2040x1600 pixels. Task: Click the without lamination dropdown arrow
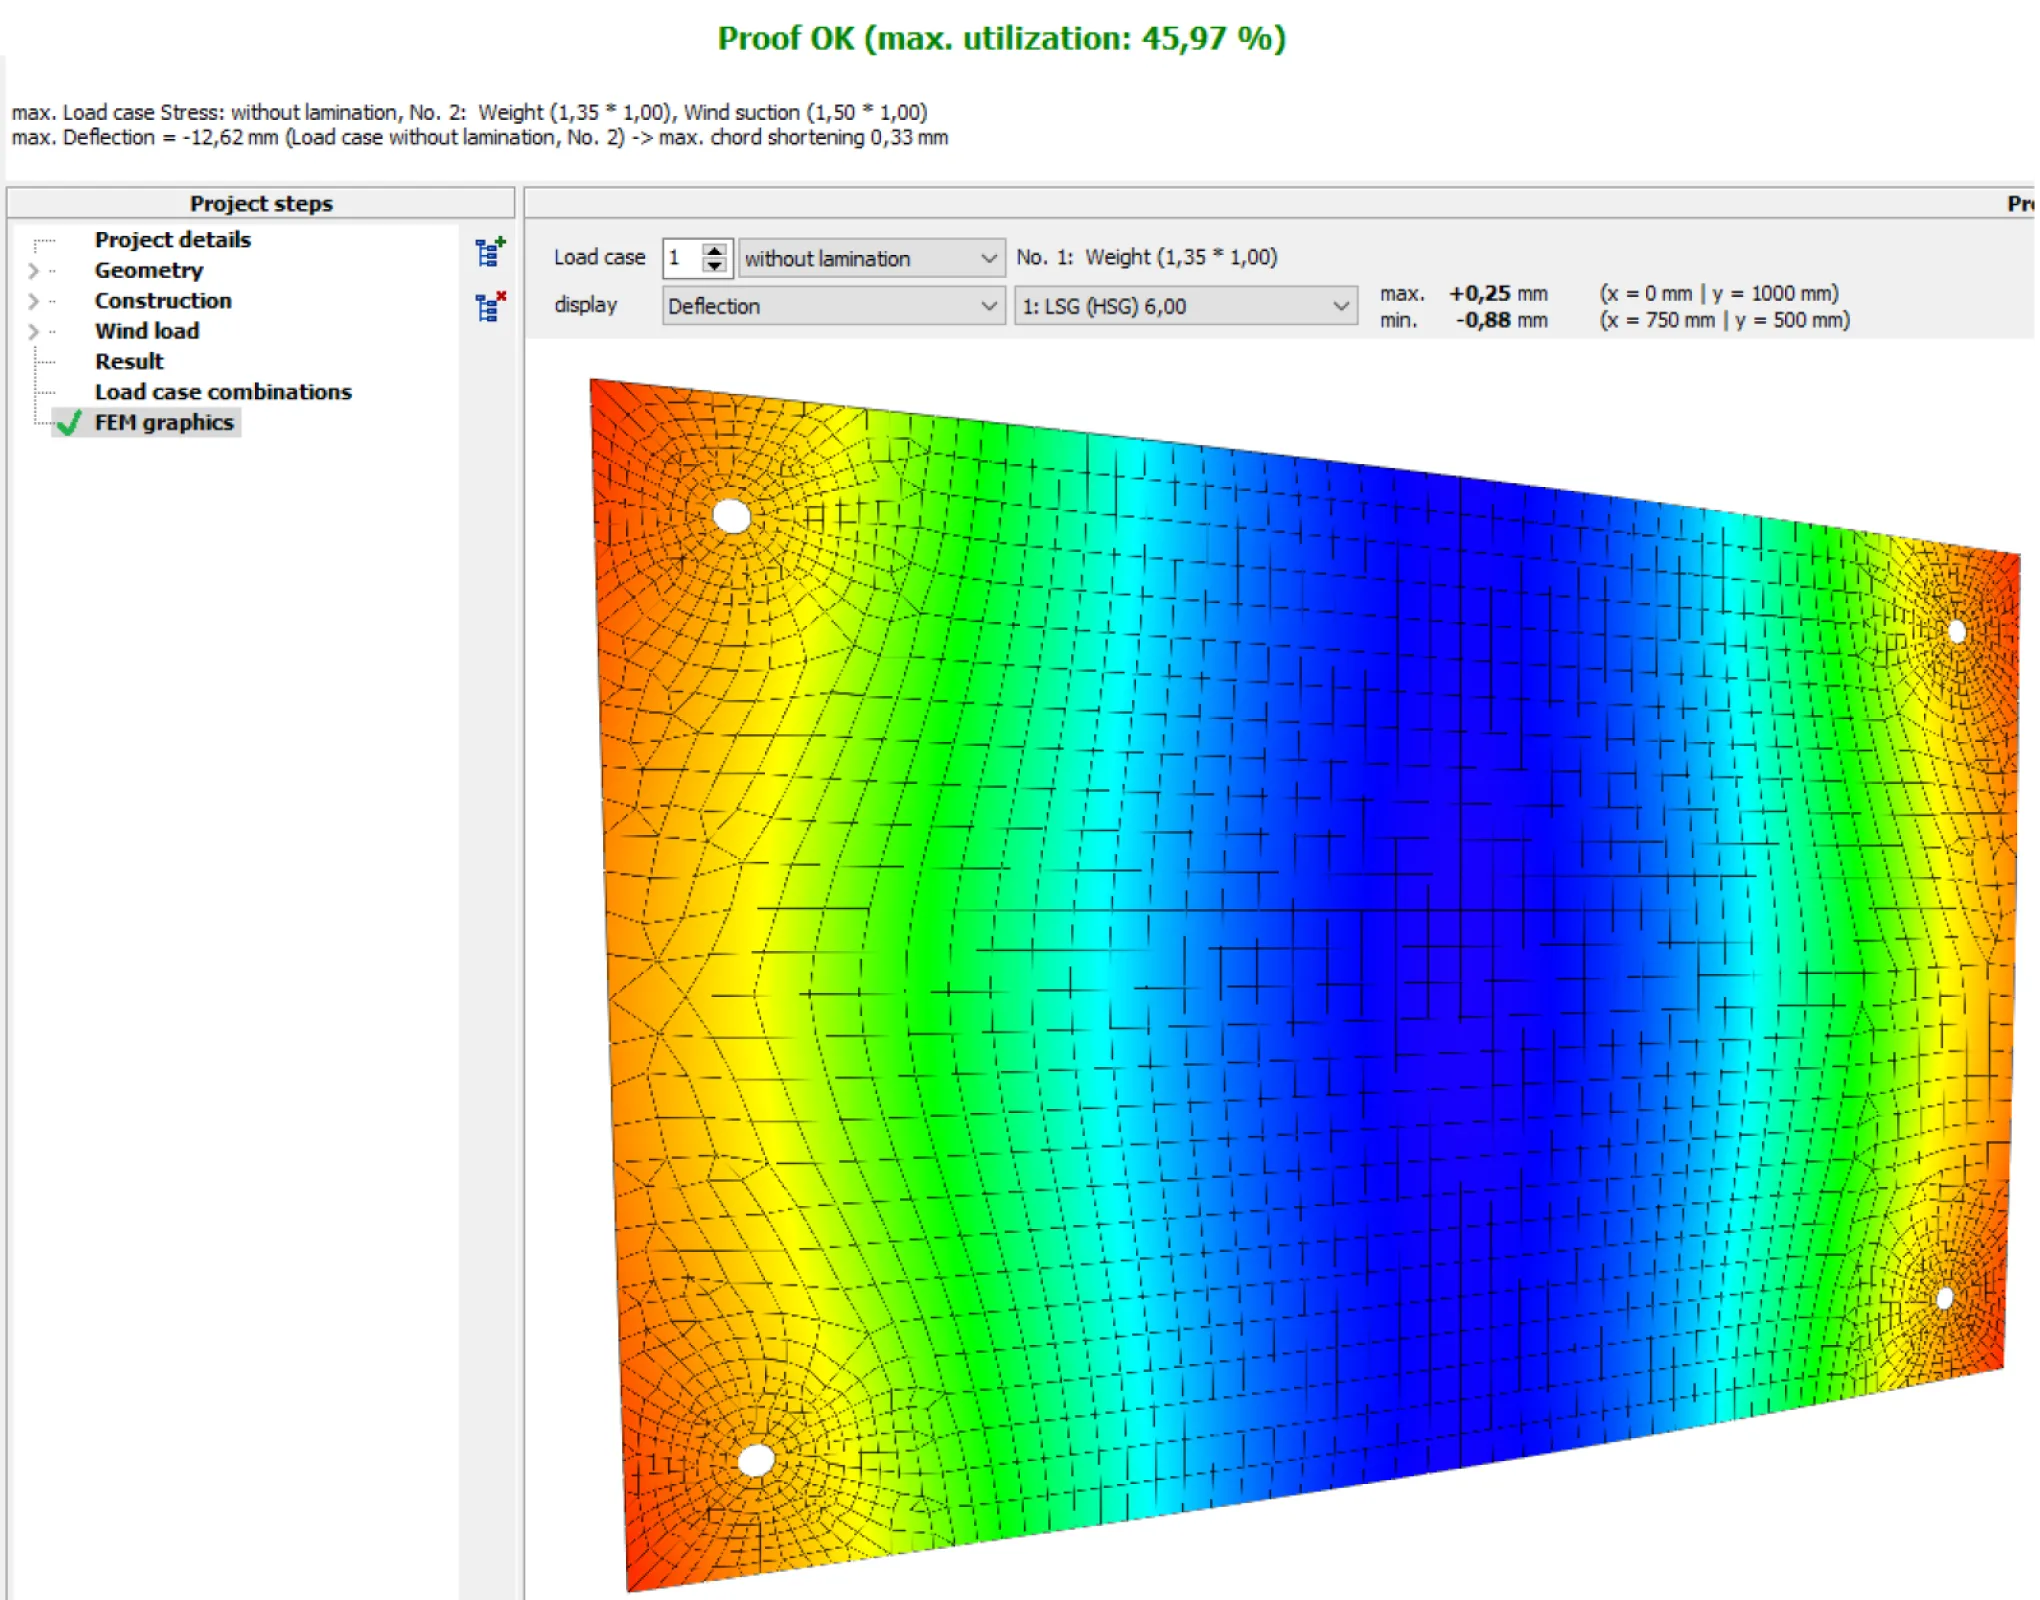tap(989, 258)
